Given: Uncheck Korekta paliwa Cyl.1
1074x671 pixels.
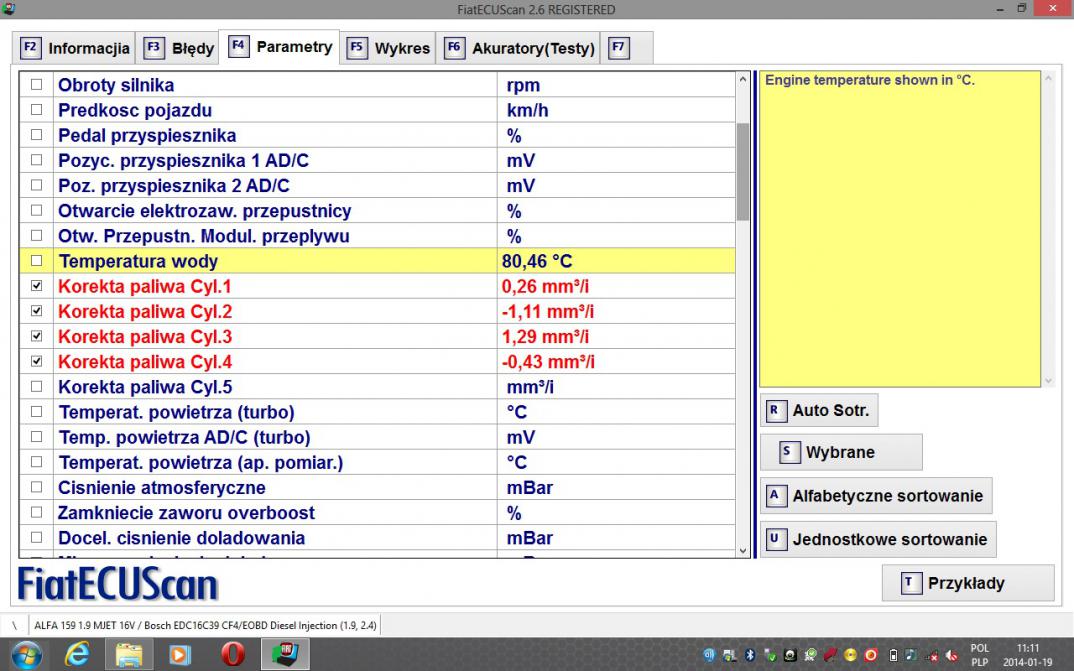Looking at the screenshot, I should pyautogui.click(x=36, y=286).
